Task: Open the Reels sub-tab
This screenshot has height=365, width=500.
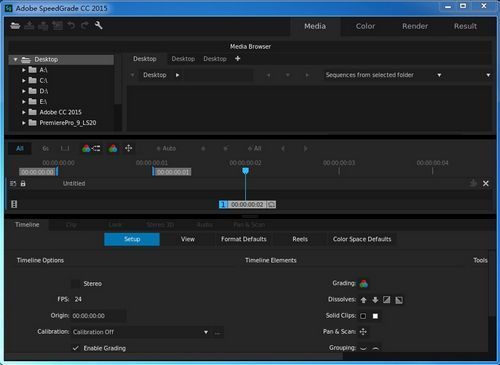Action: click(x=300, y=239)
